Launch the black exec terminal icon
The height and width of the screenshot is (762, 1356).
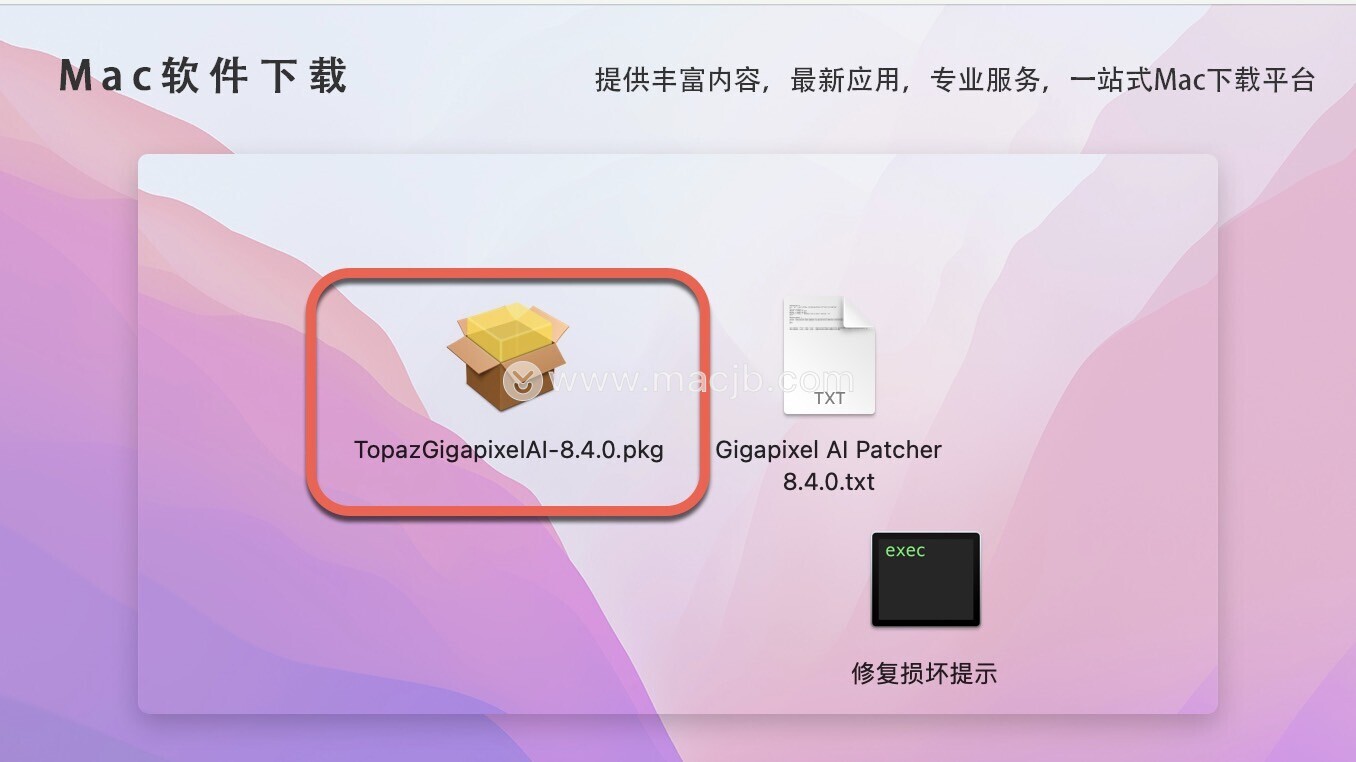926,579
